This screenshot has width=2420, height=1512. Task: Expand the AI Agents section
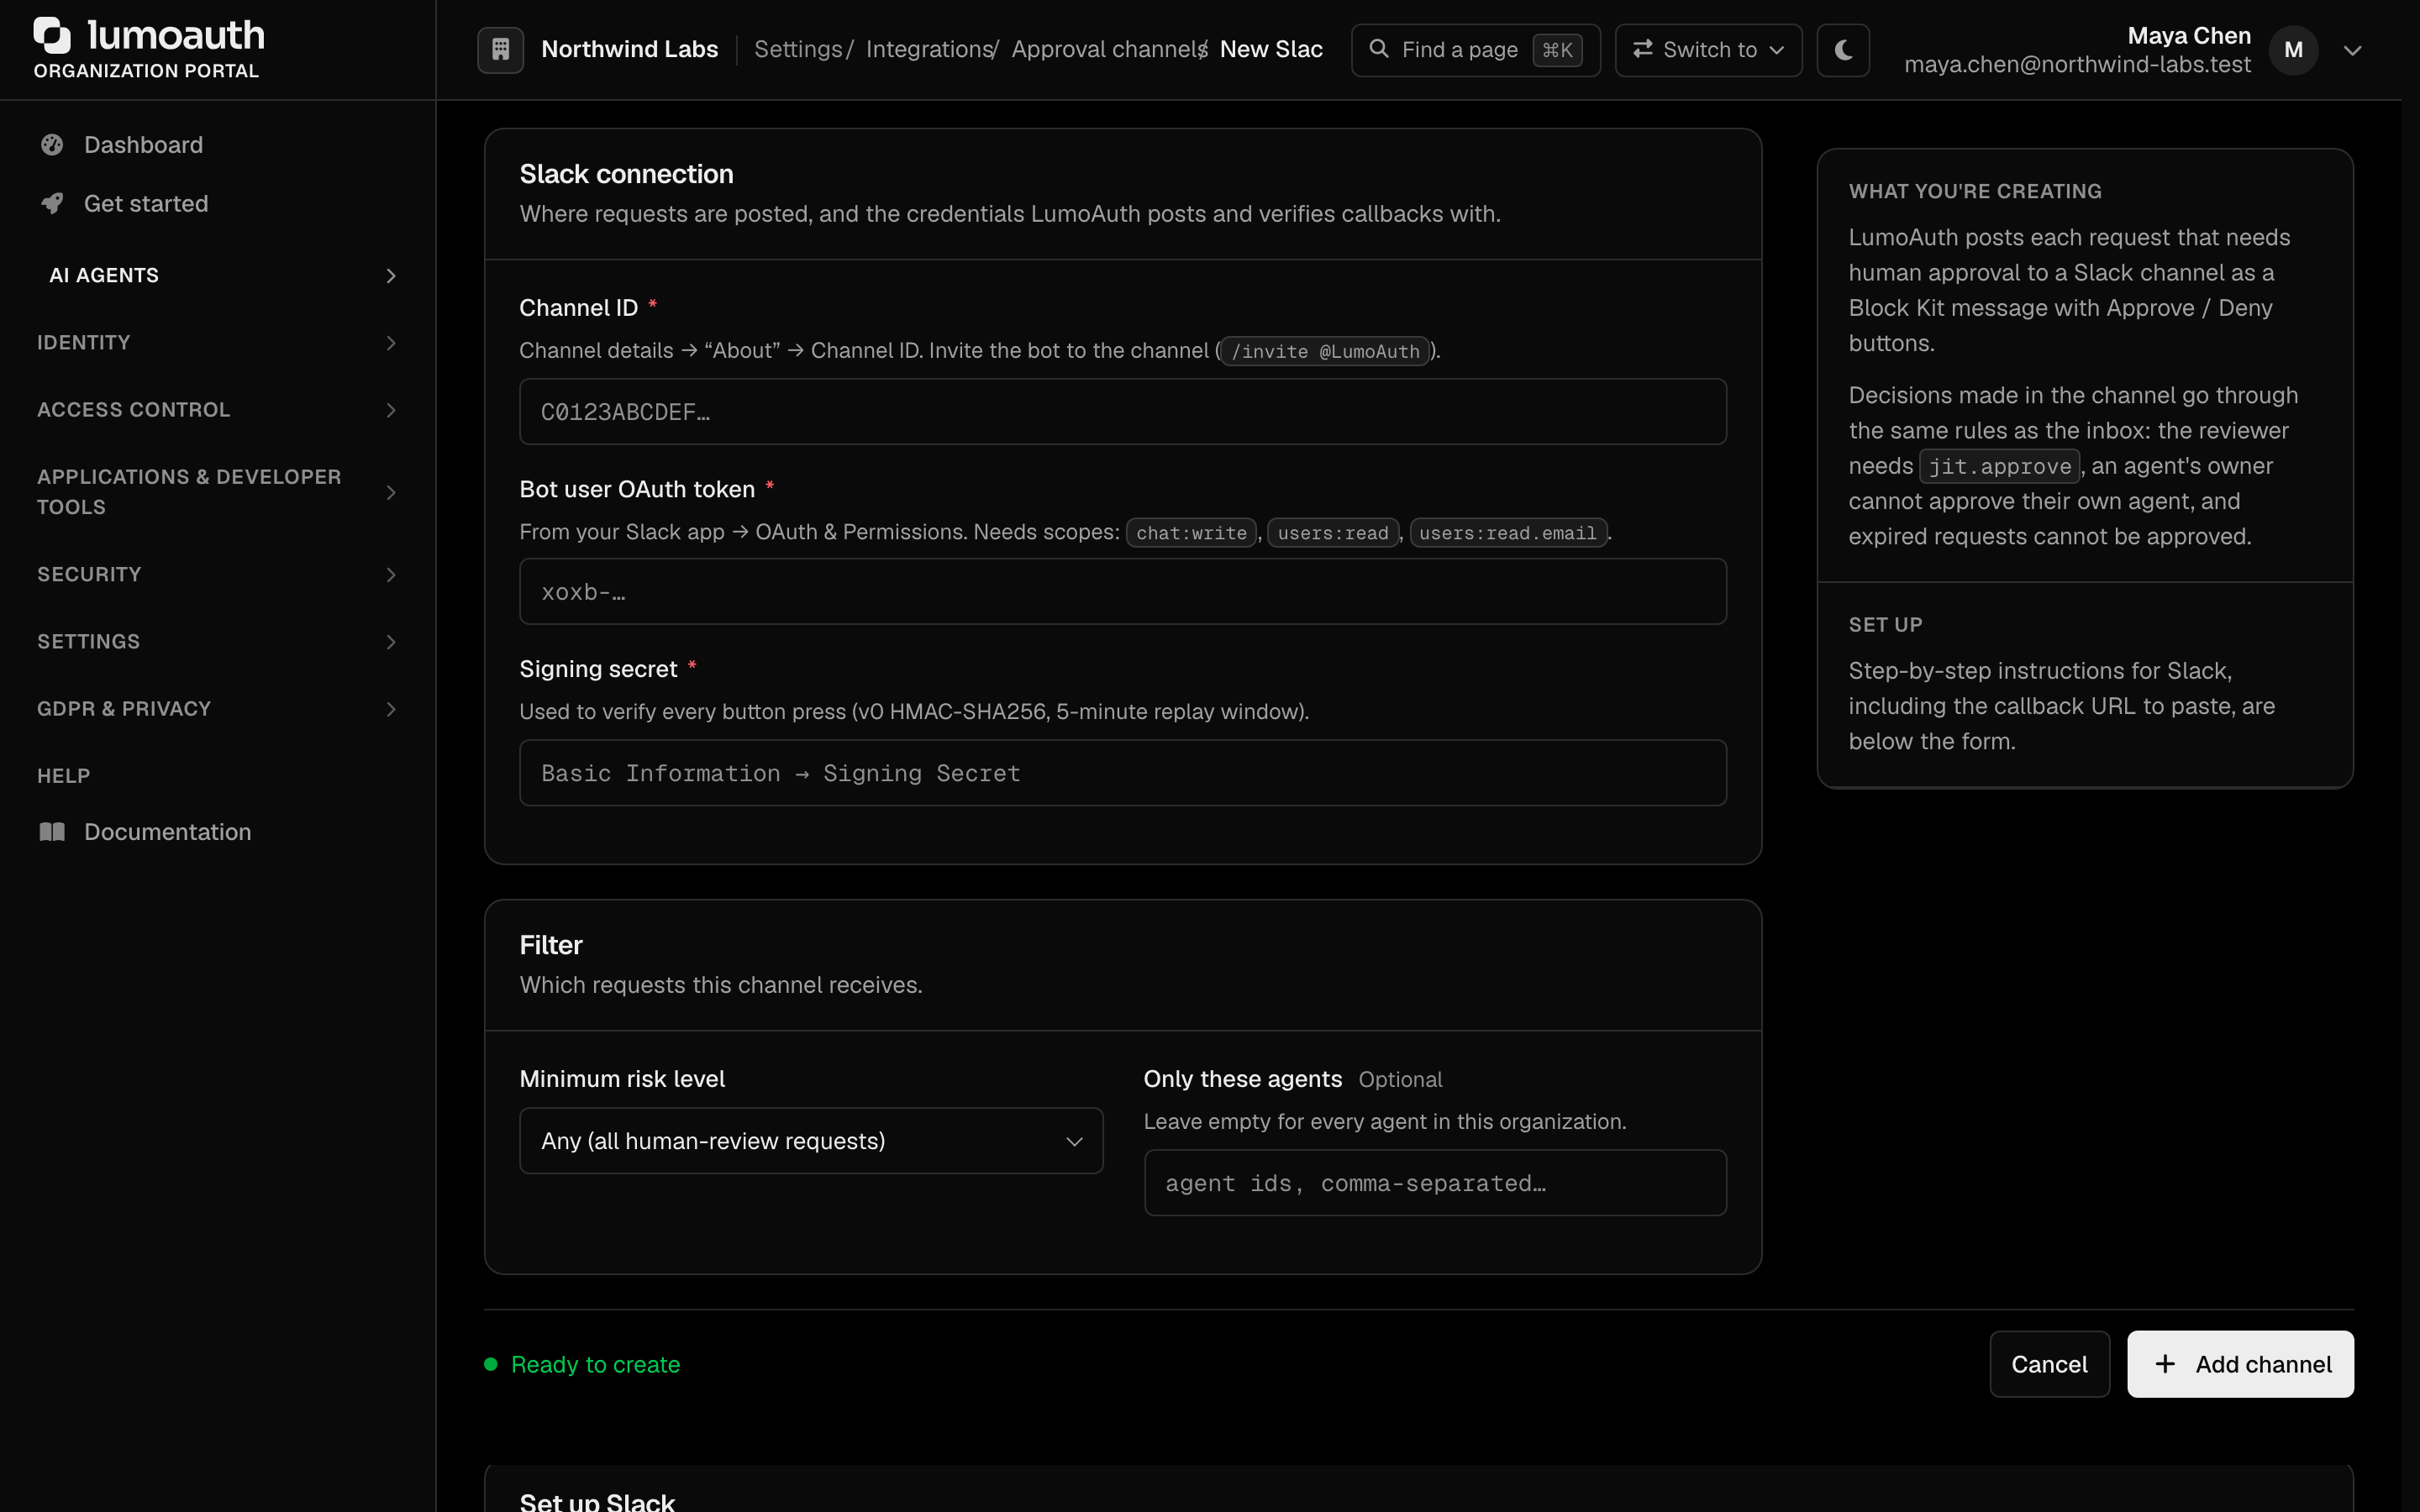point(218,275)
